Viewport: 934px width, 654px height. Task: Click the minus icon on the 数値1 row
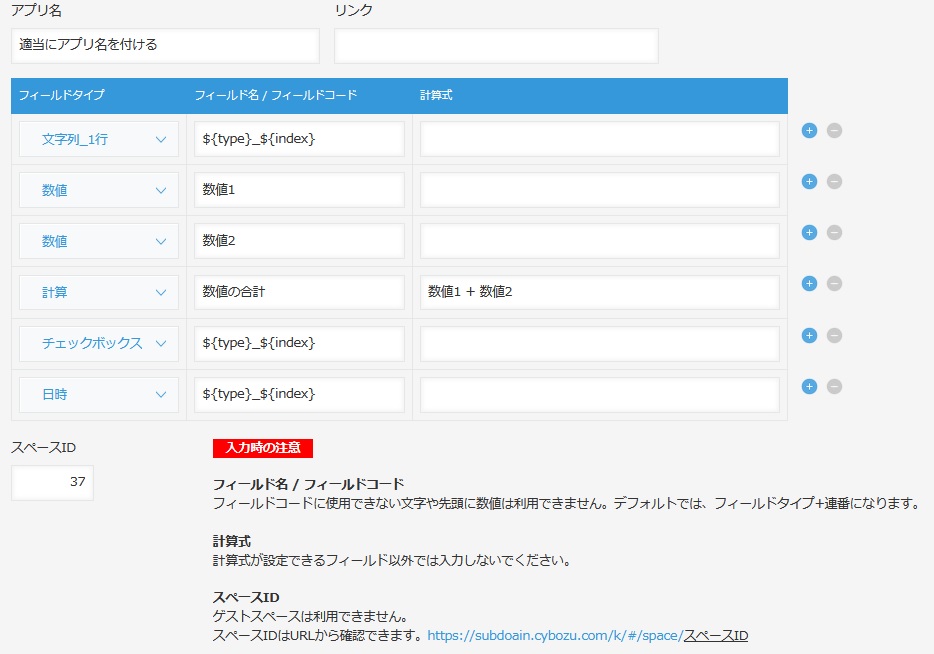point(834,181)
